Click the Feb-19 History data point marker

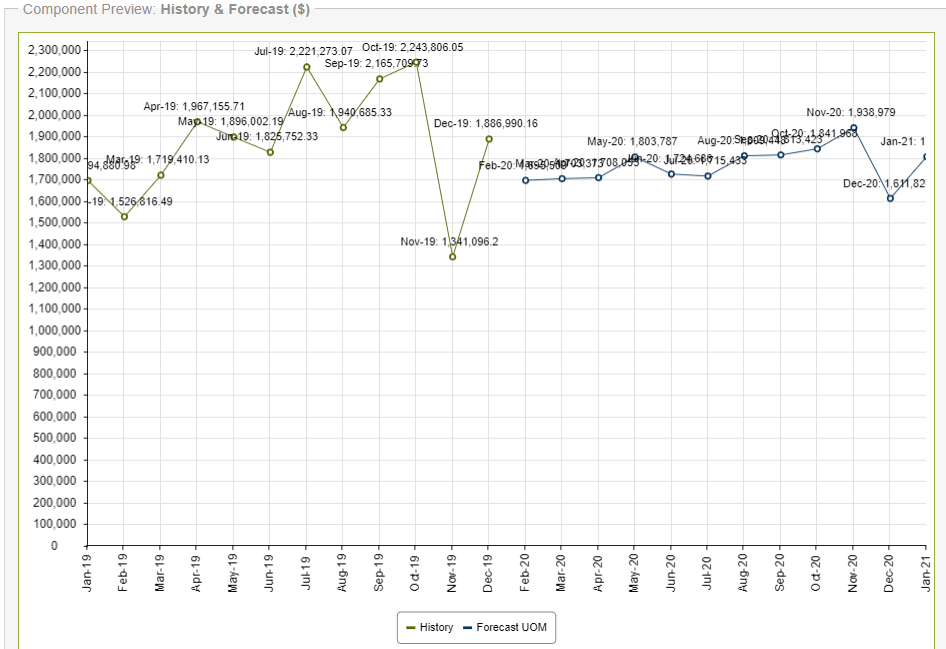tap(124, 217)
